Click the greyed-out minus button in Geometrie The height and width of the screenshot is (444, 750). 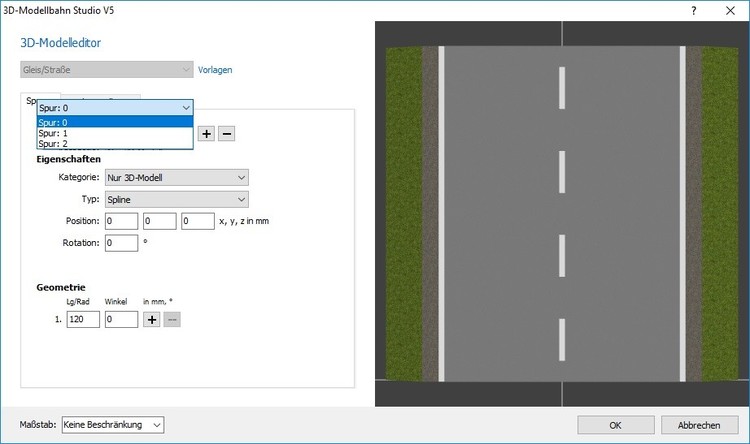pyautogui.click(x=172, y=320)
